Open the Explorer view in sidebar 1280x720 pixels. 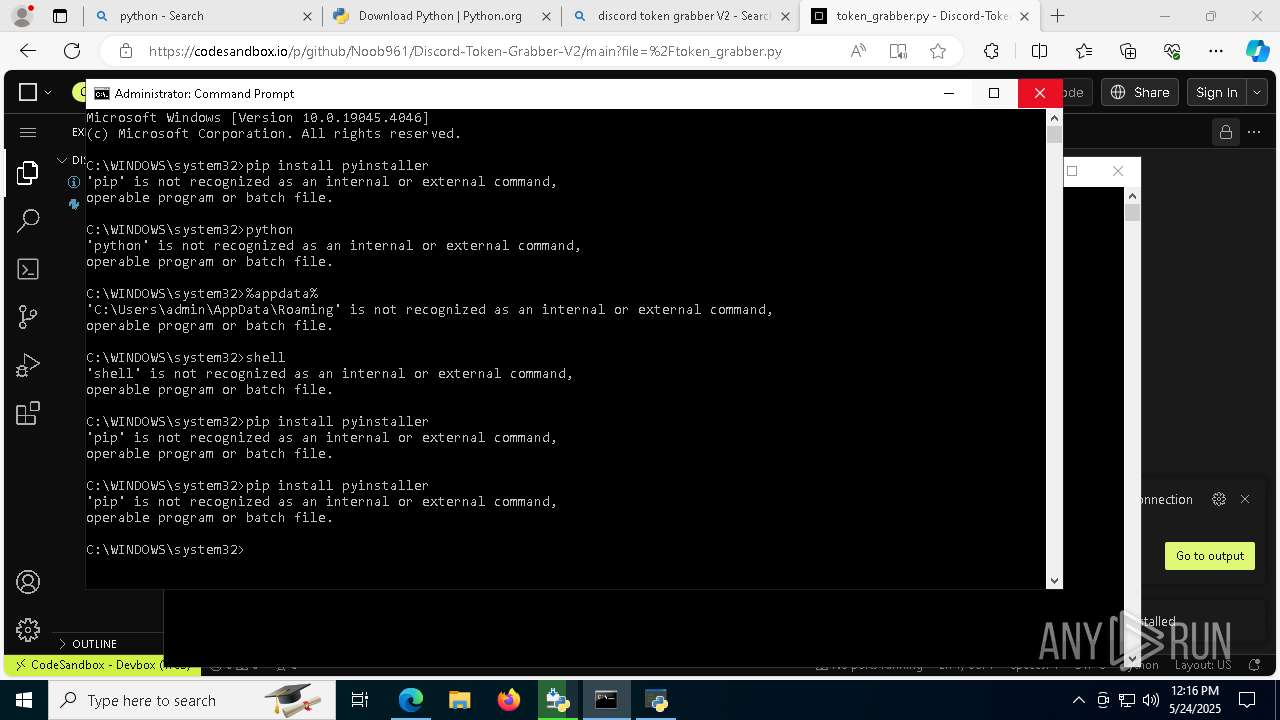28,172
